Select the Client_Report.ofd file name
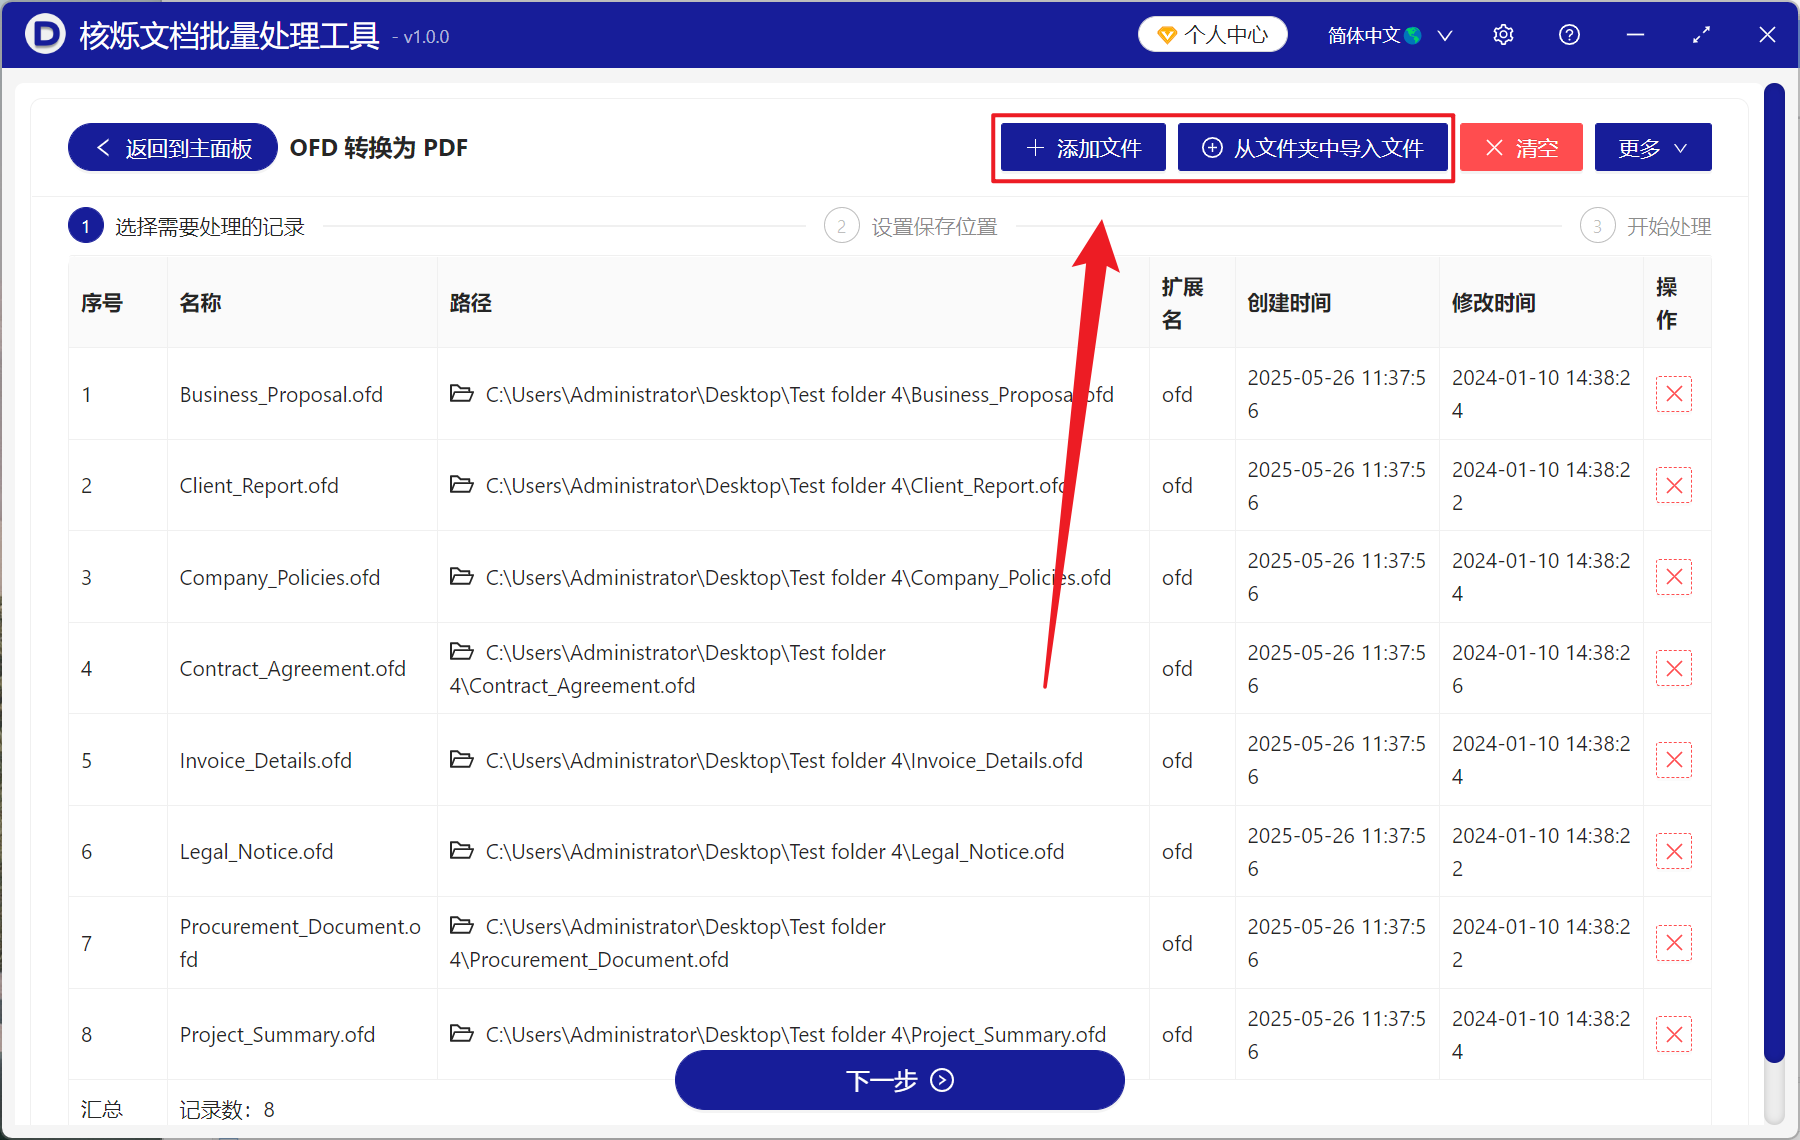The image size is (1800, 1140). click(x=259, y=486)
